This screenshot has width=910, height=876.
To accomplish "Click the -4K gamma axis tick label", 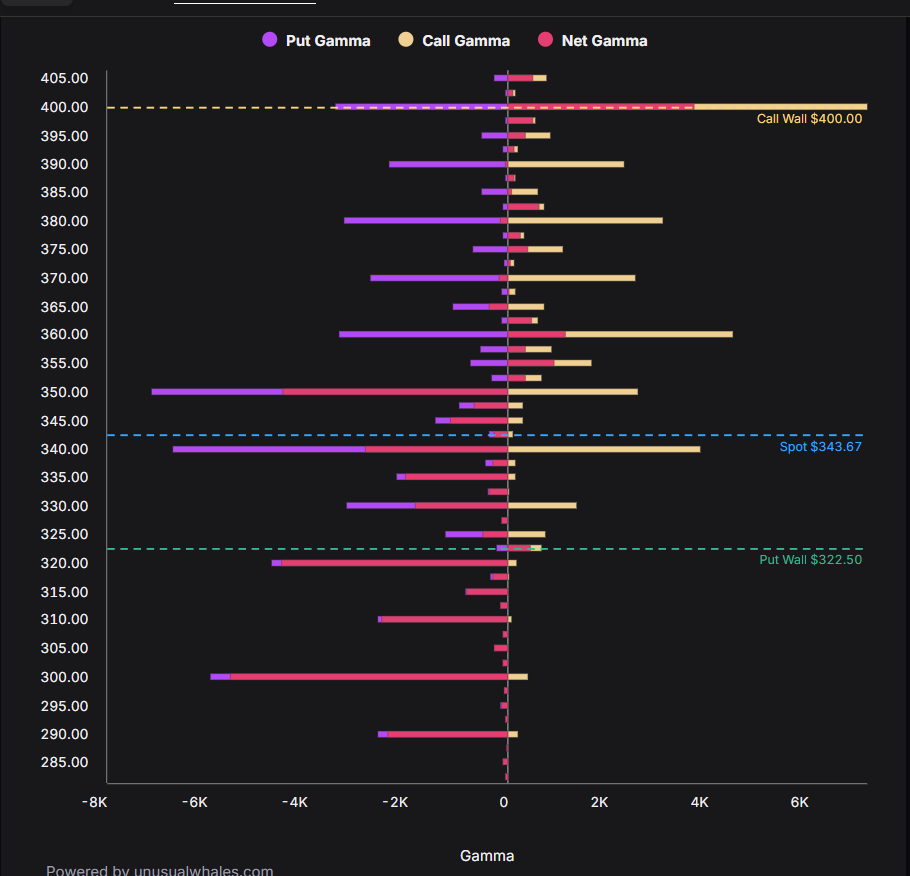I will [295, 802].
